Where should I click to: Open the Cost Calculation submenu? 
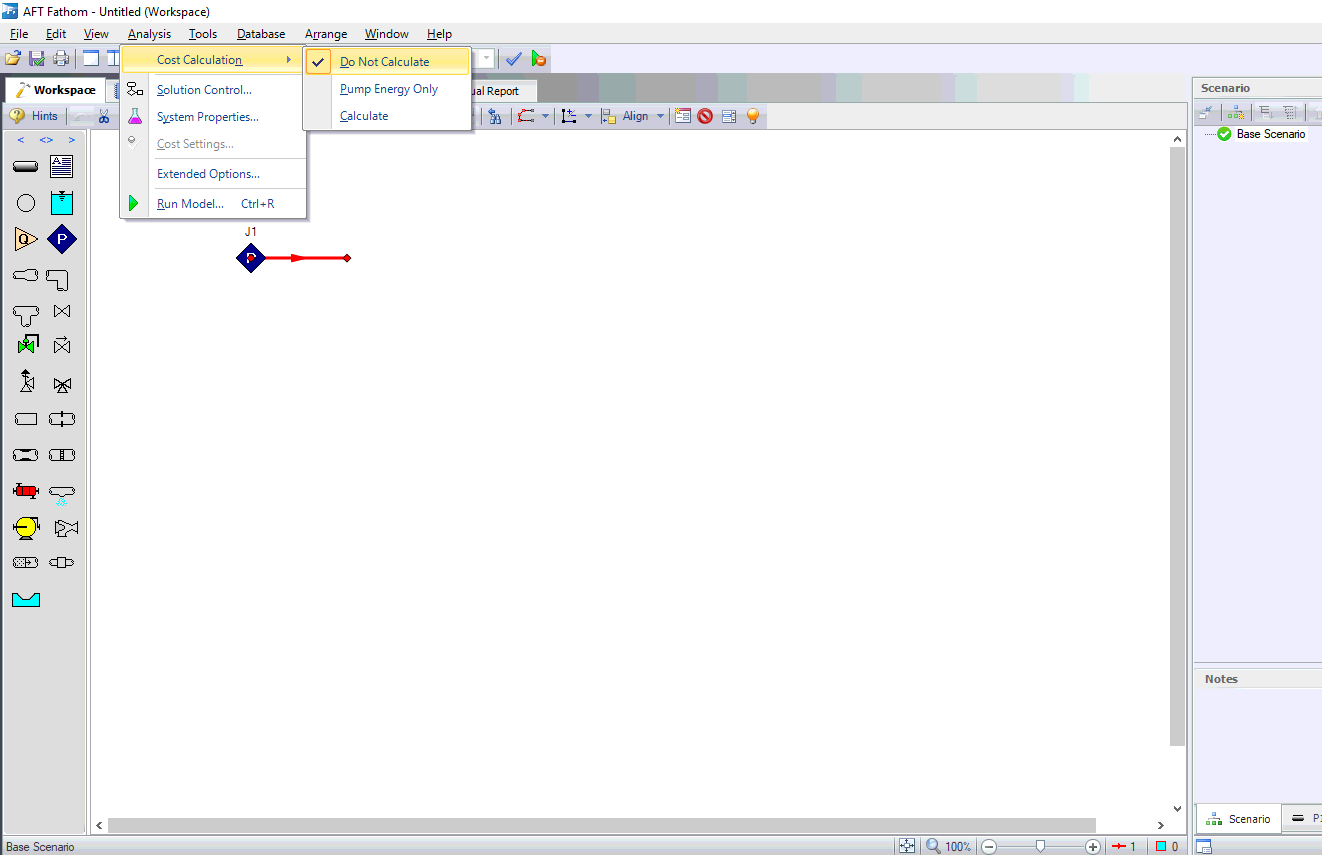pyautogui.click(x=212, y=60)
